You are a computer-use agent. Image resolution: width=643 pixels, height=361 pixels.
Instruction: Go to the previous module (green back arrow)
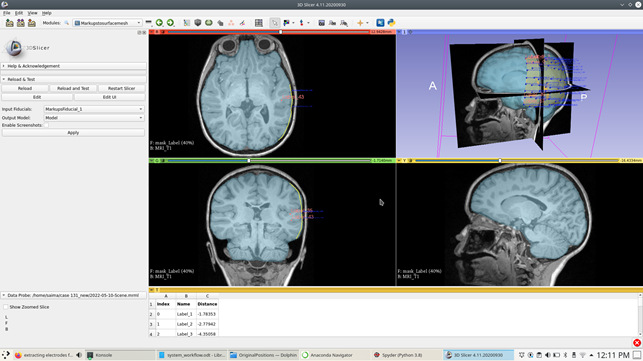[x=159, y=23]
